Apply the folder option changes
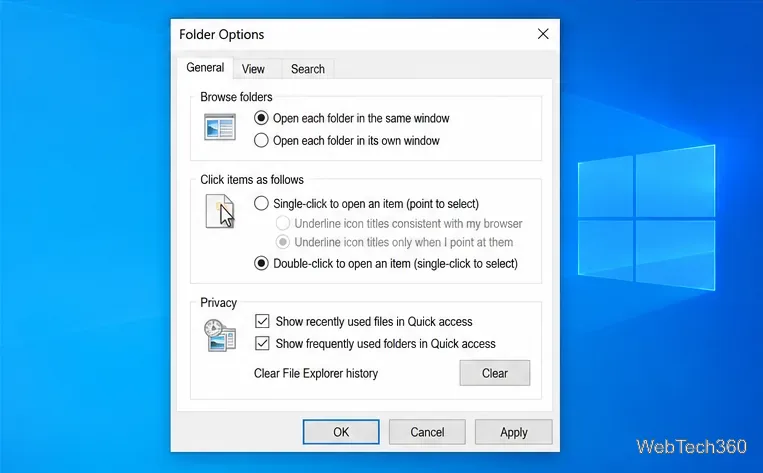 pos(513,432)
